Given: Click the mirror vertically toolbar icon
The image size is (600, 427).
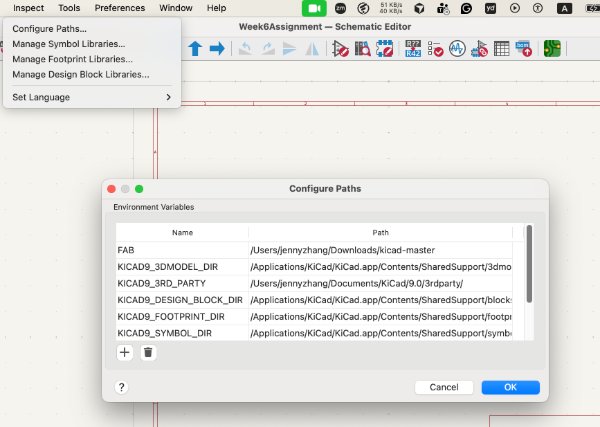Looking at the screenshot, I should pos(289,49).
